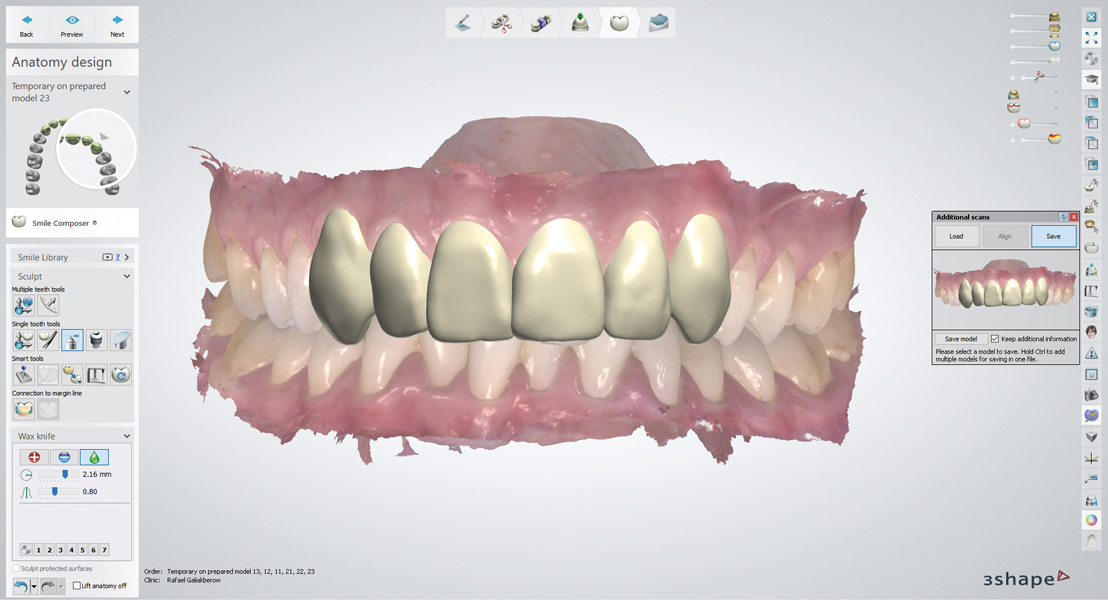
Task: Select the Wax knife smooth (green drop) mode
Action: tap(94, 457)
